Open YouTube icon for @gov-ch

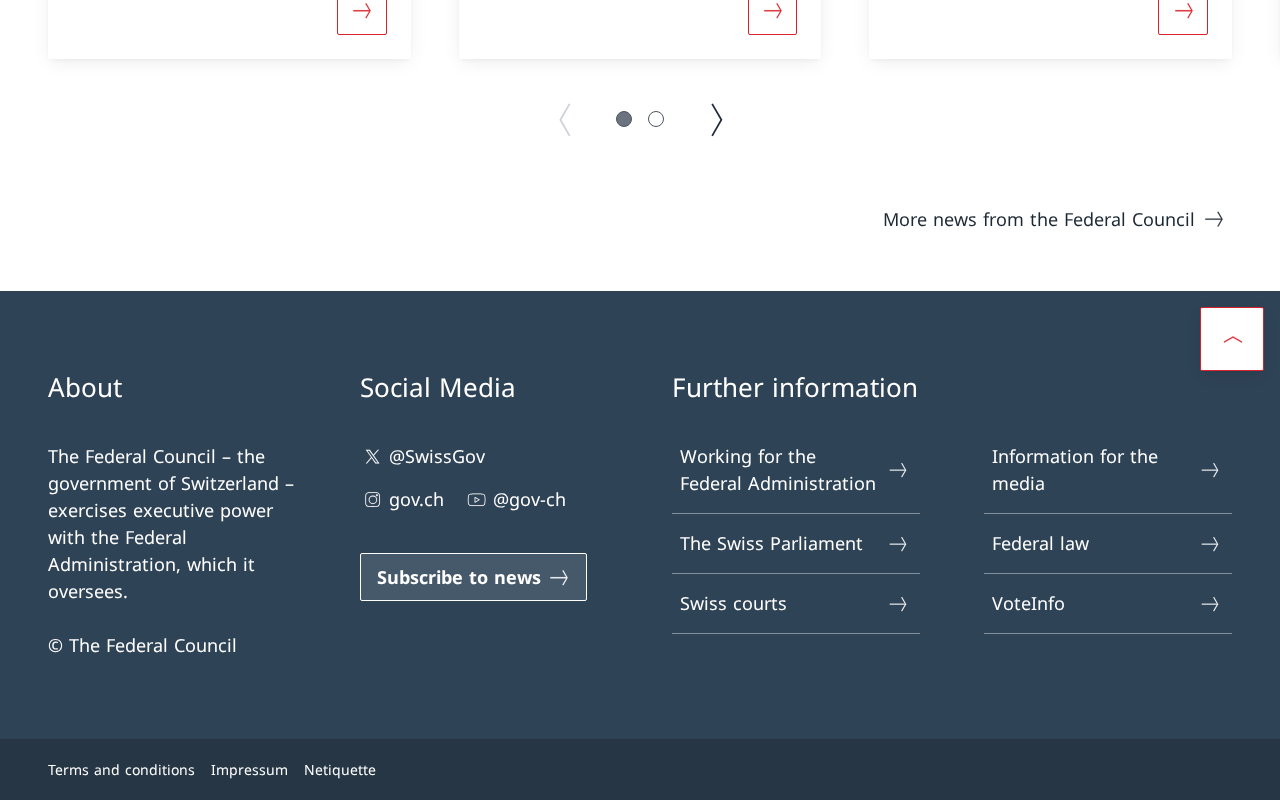pos(476,500)
